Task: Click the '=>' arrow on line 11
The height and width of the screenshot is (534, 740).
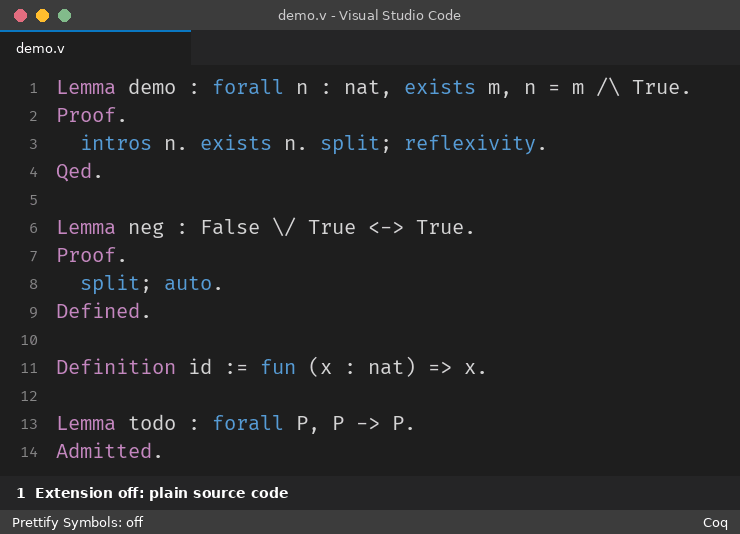Action: 440,367
